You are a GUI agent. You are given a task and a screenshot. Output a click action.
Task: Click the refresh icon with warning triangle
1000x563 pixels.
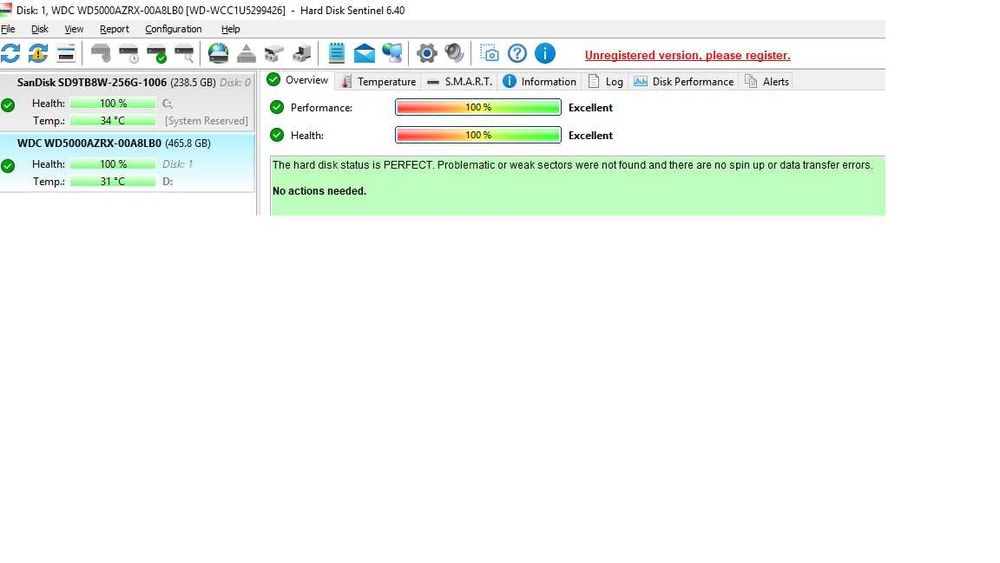(38, 54)
